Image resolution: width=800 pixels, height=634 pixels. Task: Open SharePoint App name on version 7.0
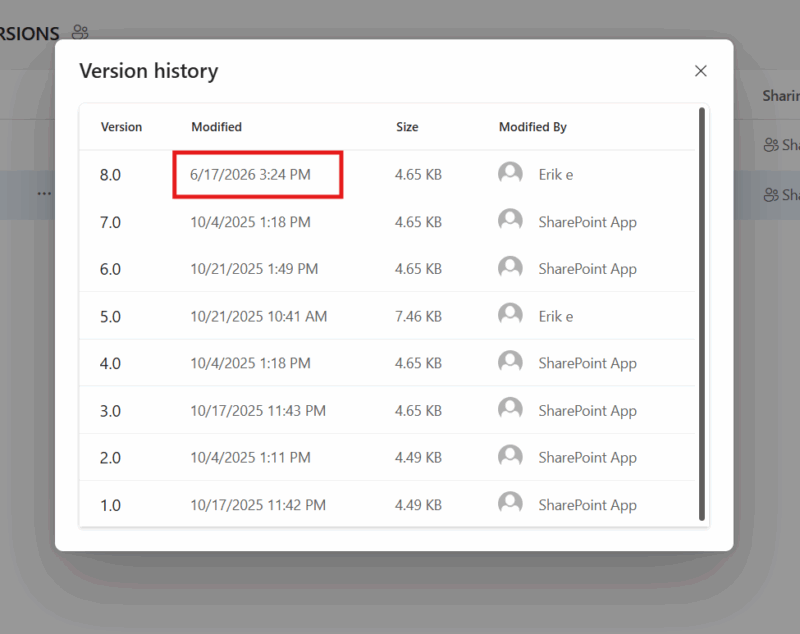click(588, 222)
